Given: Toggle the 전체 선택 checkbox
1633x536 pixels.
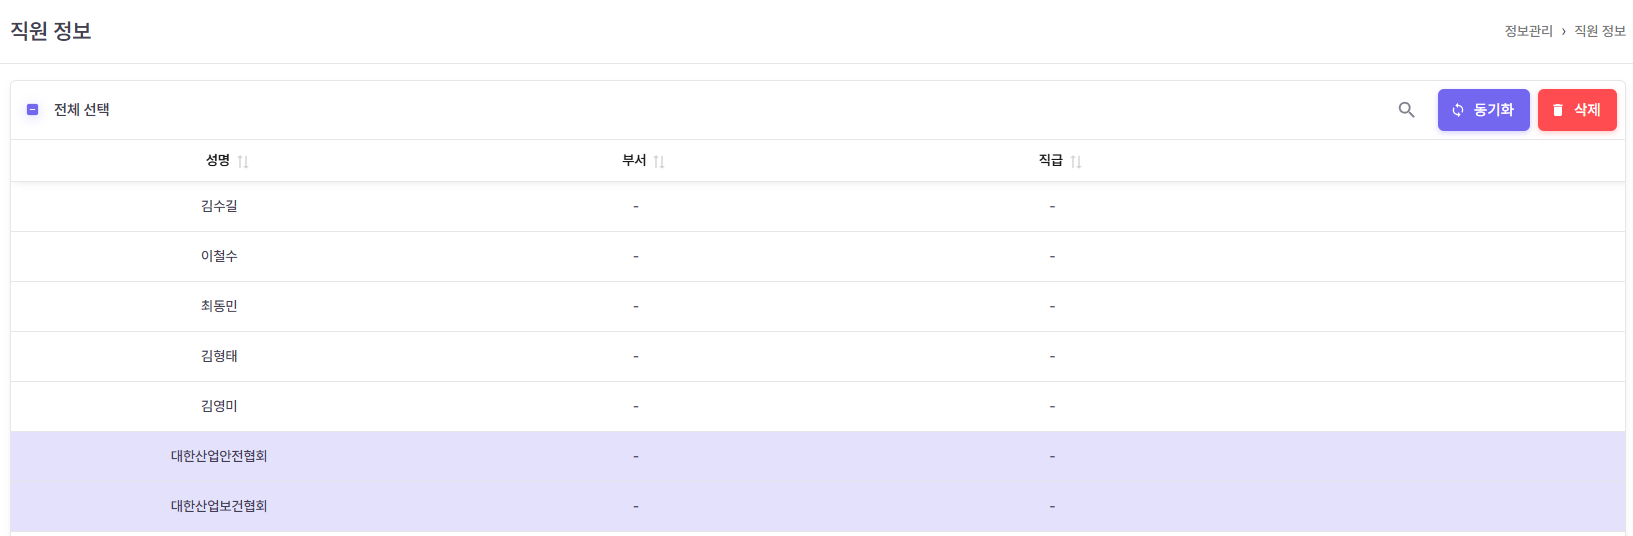Looking at the screenshot, I should click(x=32, y=110).
